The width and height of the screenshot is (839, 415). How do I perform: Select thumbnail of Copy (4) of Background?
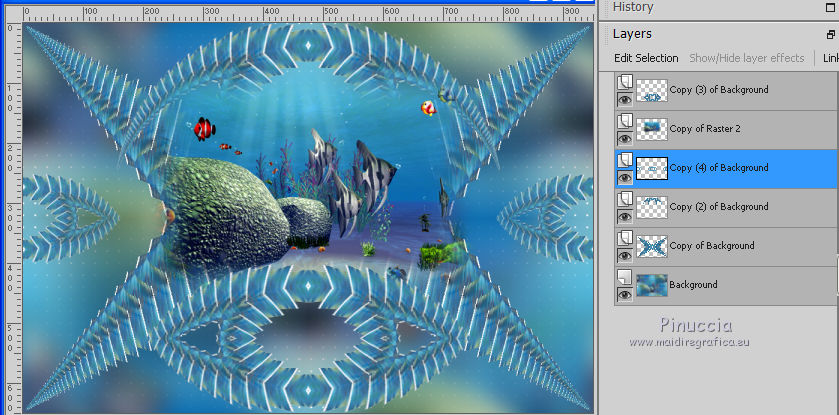click(652, 168)
